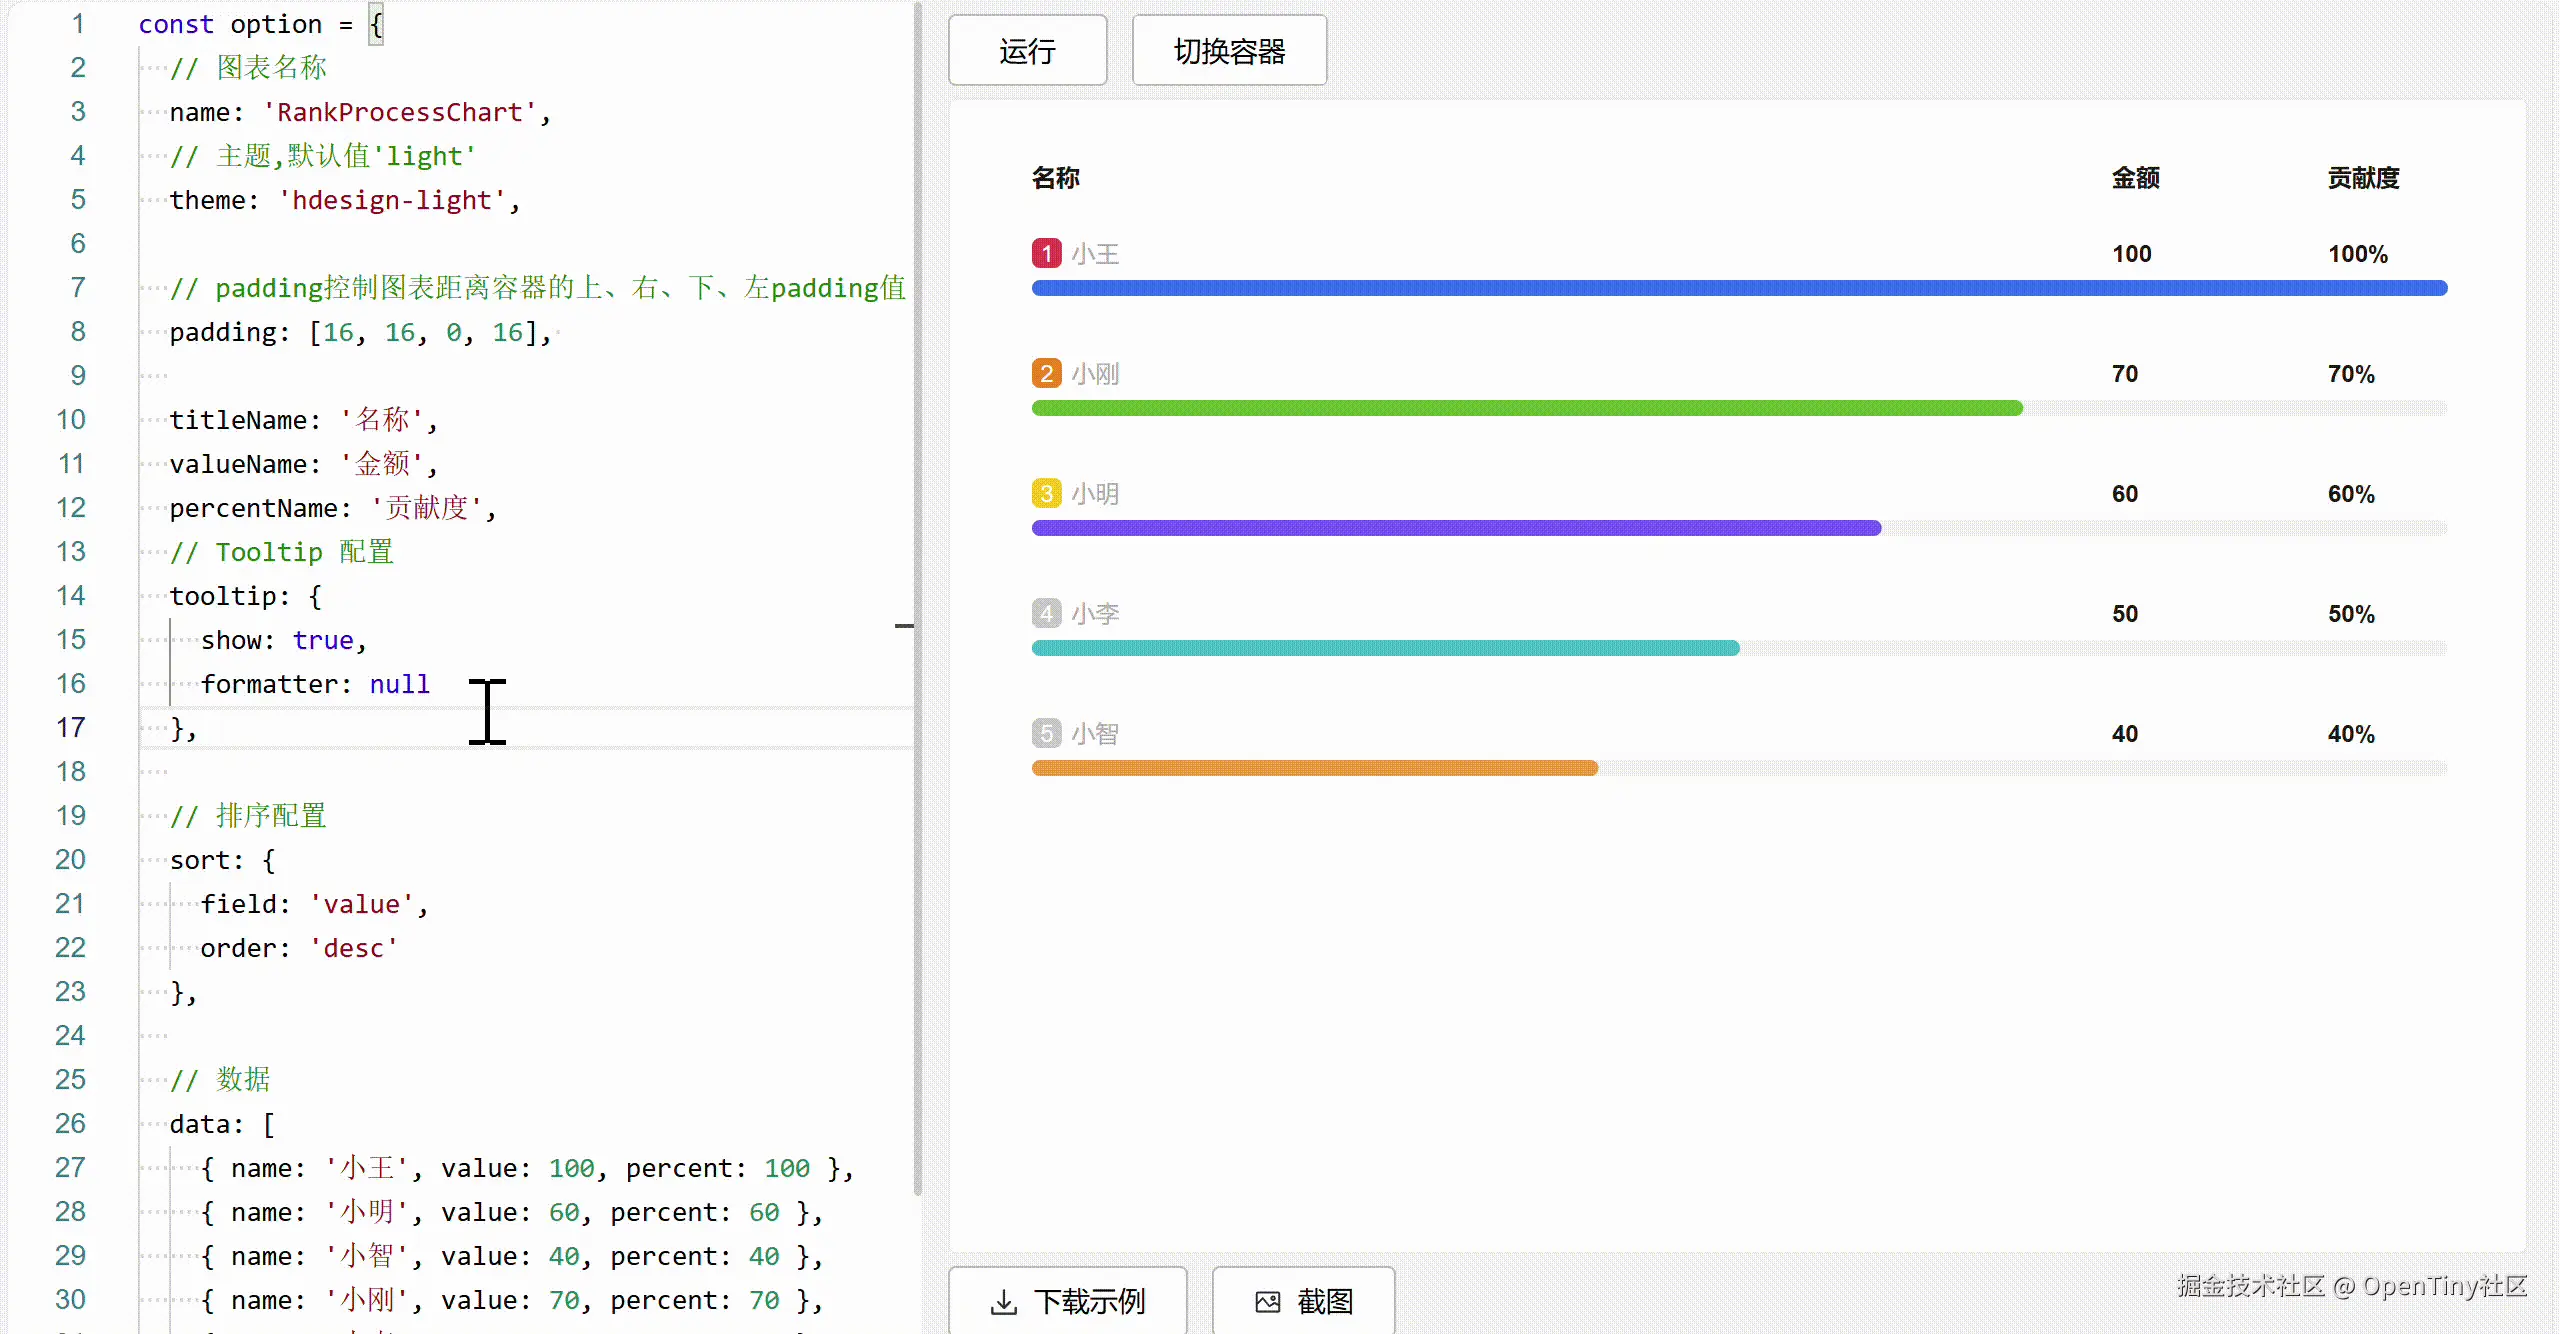Click the 金额 column header
Image resolution: width=2560 pixels, height=1334 pixels.
pyautogui.click(x=2135, y=178)
